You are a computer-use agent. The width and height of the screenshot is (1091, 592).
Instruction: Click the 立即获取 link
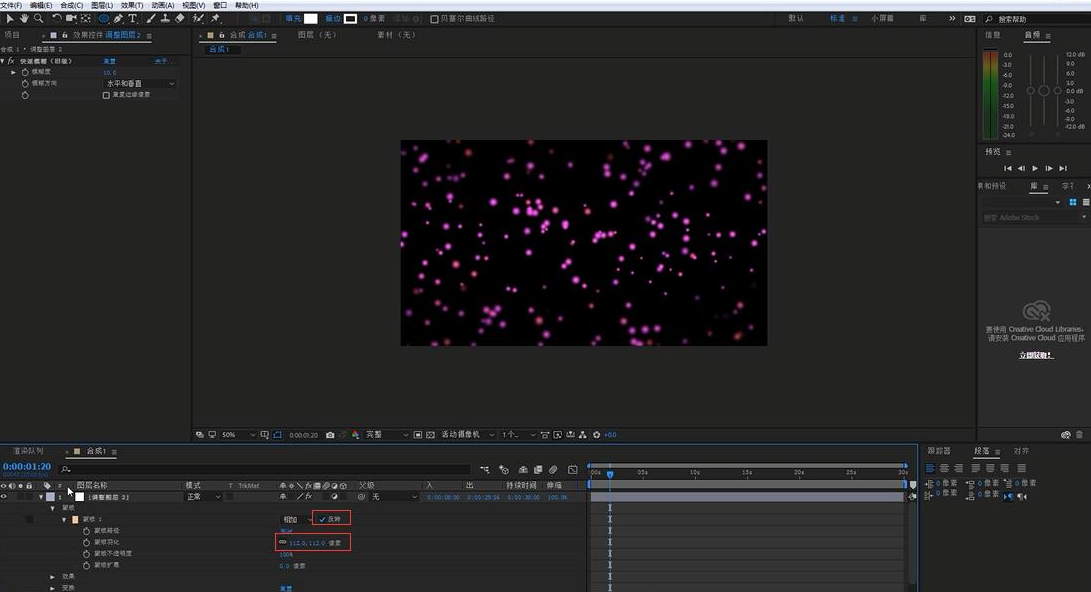click(1036, 355)
